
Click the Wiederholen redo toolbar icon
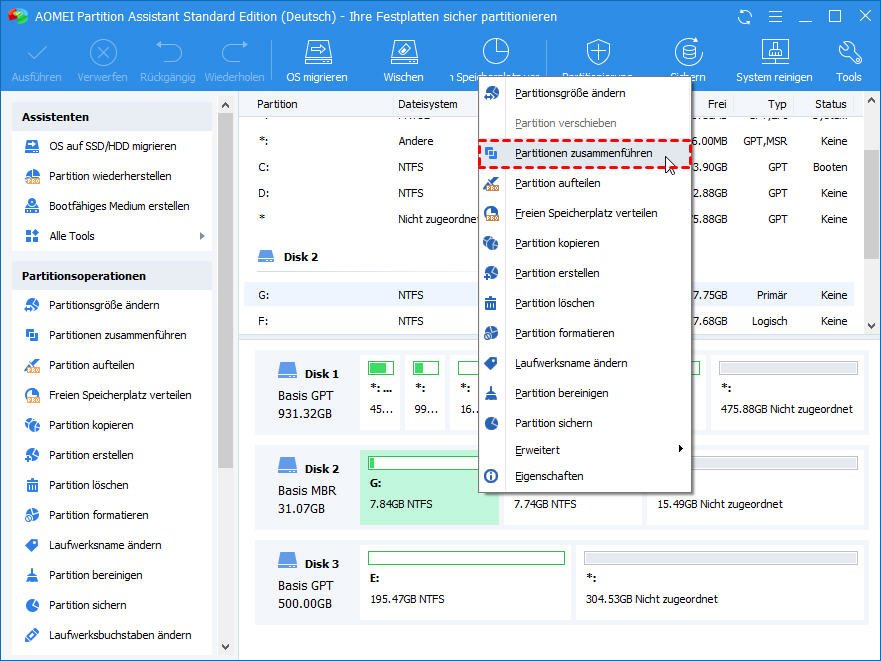(x=234, y=52)
